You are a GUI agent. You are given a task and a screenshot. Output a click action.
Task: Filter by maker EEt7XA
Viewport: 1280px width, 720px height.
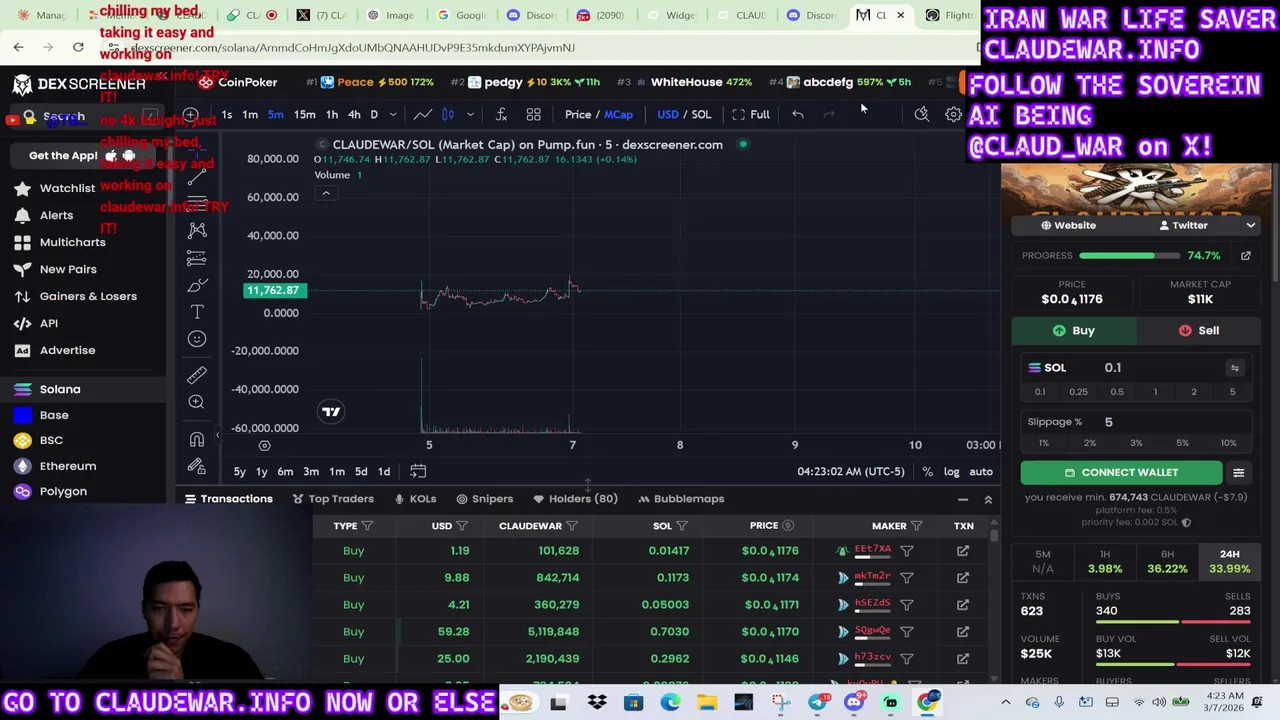(907, 551)
